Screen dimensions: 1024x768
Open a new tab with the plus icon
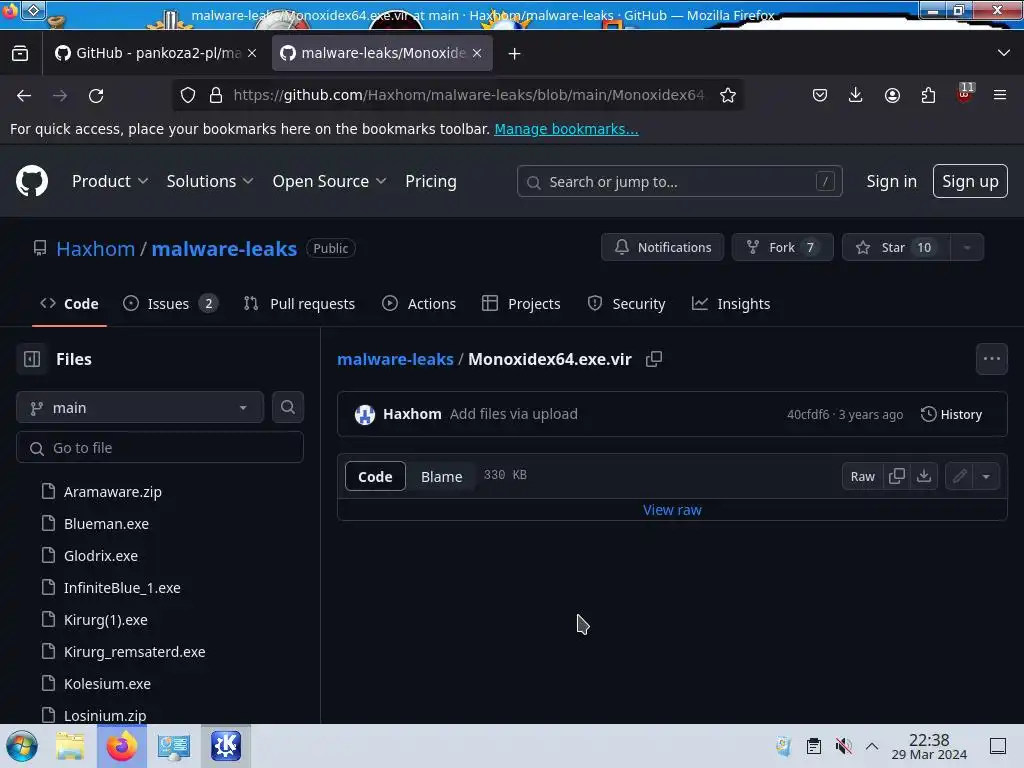515,54
